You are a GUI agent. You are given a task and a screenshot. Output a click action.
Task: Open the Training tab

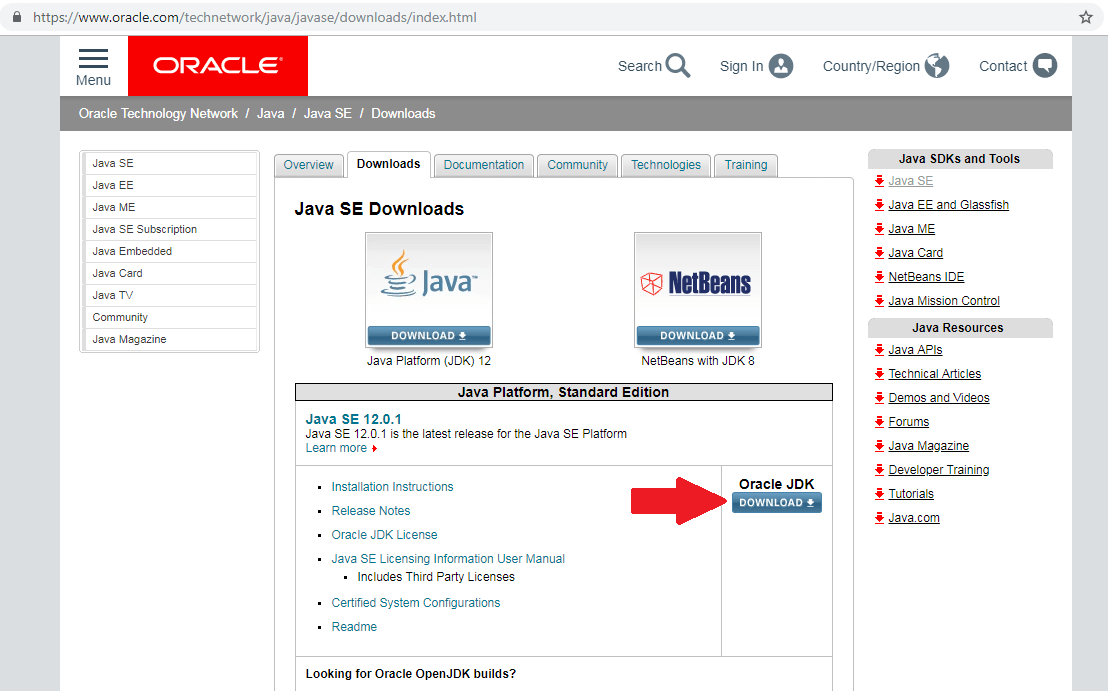[746, 165]
